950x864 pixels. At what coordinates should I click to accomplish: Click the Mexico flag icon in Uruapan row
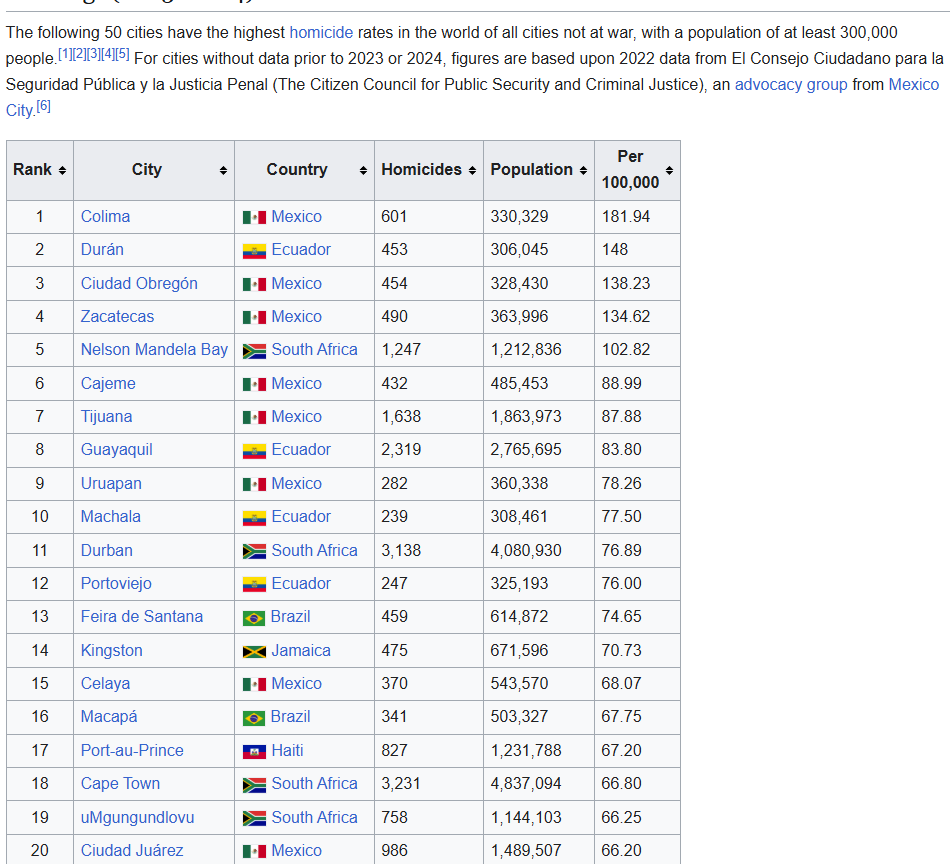click(x=254, y=485)
